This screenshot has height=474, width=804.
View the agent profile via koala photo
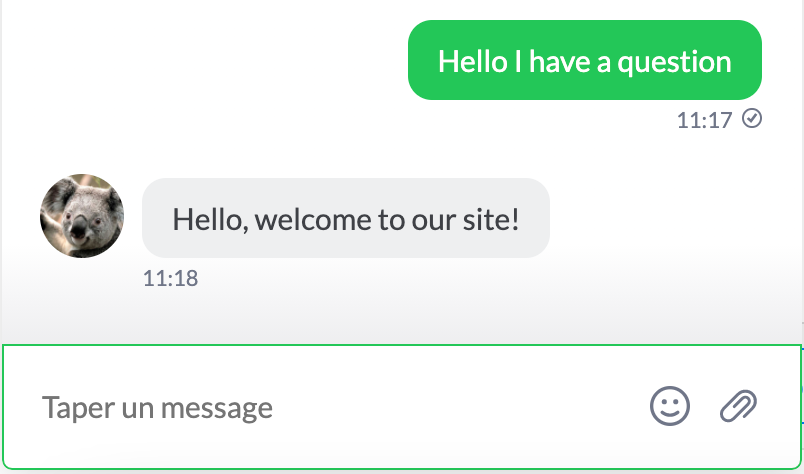click(82, 216)
